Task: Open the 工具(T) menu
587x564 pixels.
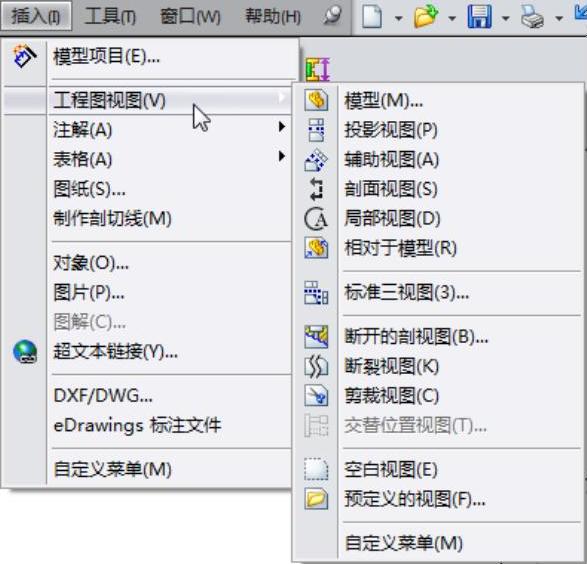Action: pyautogui.click(x=110, y=16)
